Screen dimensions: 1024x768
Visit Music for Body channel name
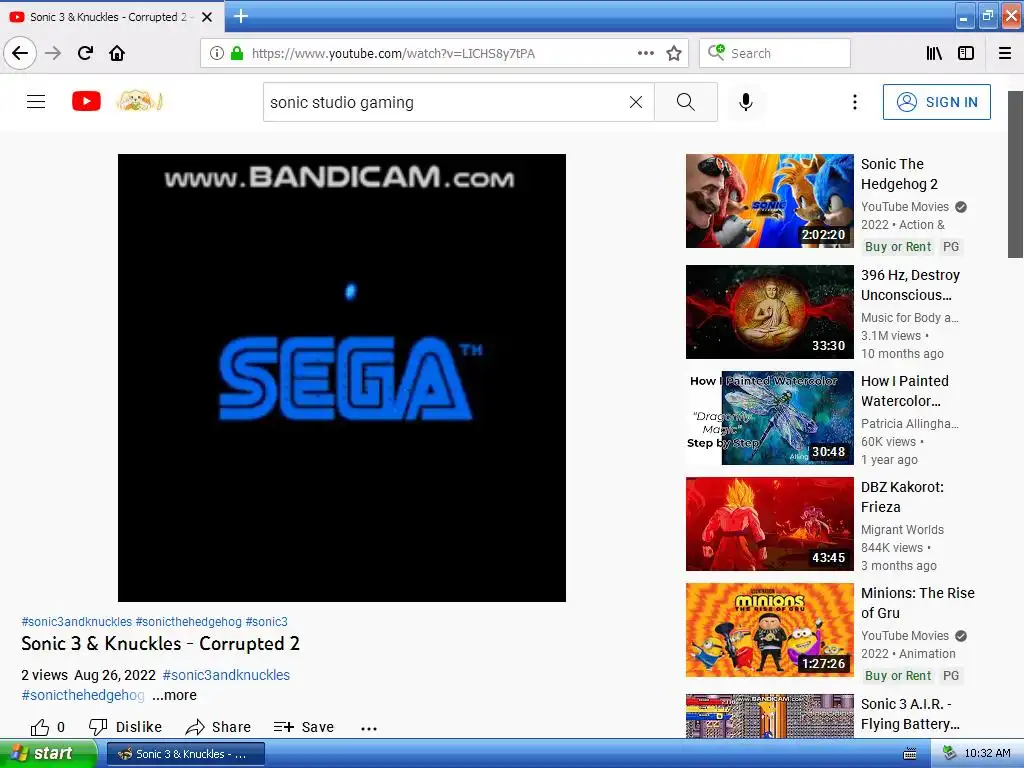click(x=910, y=318)
